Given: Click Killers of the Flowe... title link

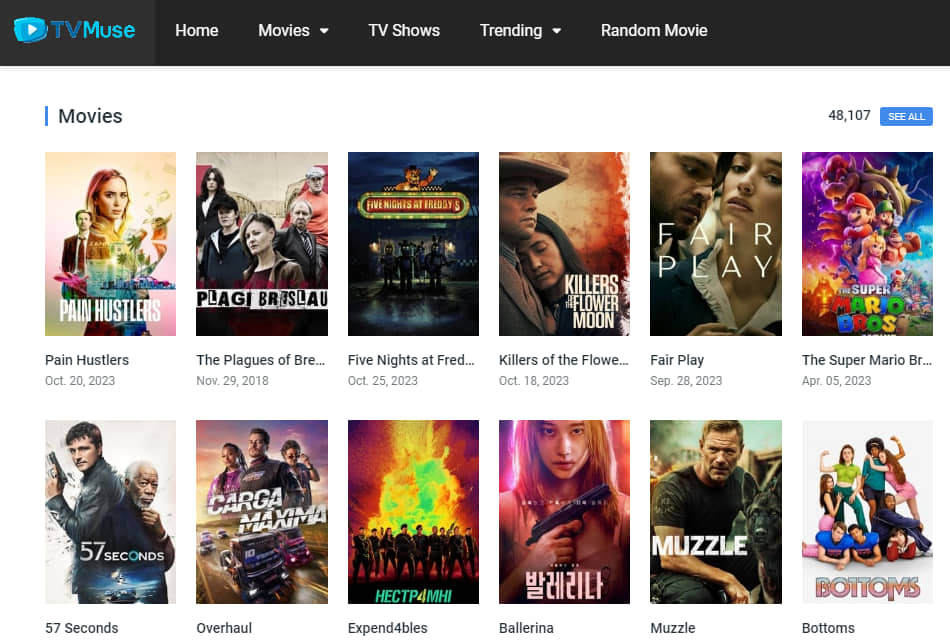Looking at the screenshot, I should click(563, 360).
